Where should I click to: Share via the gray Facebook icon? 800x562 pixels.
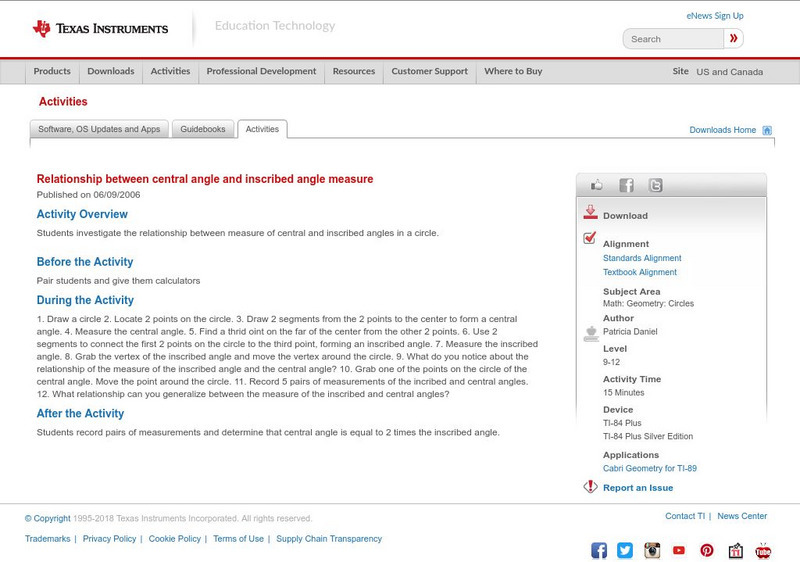[x=626, y=185]
